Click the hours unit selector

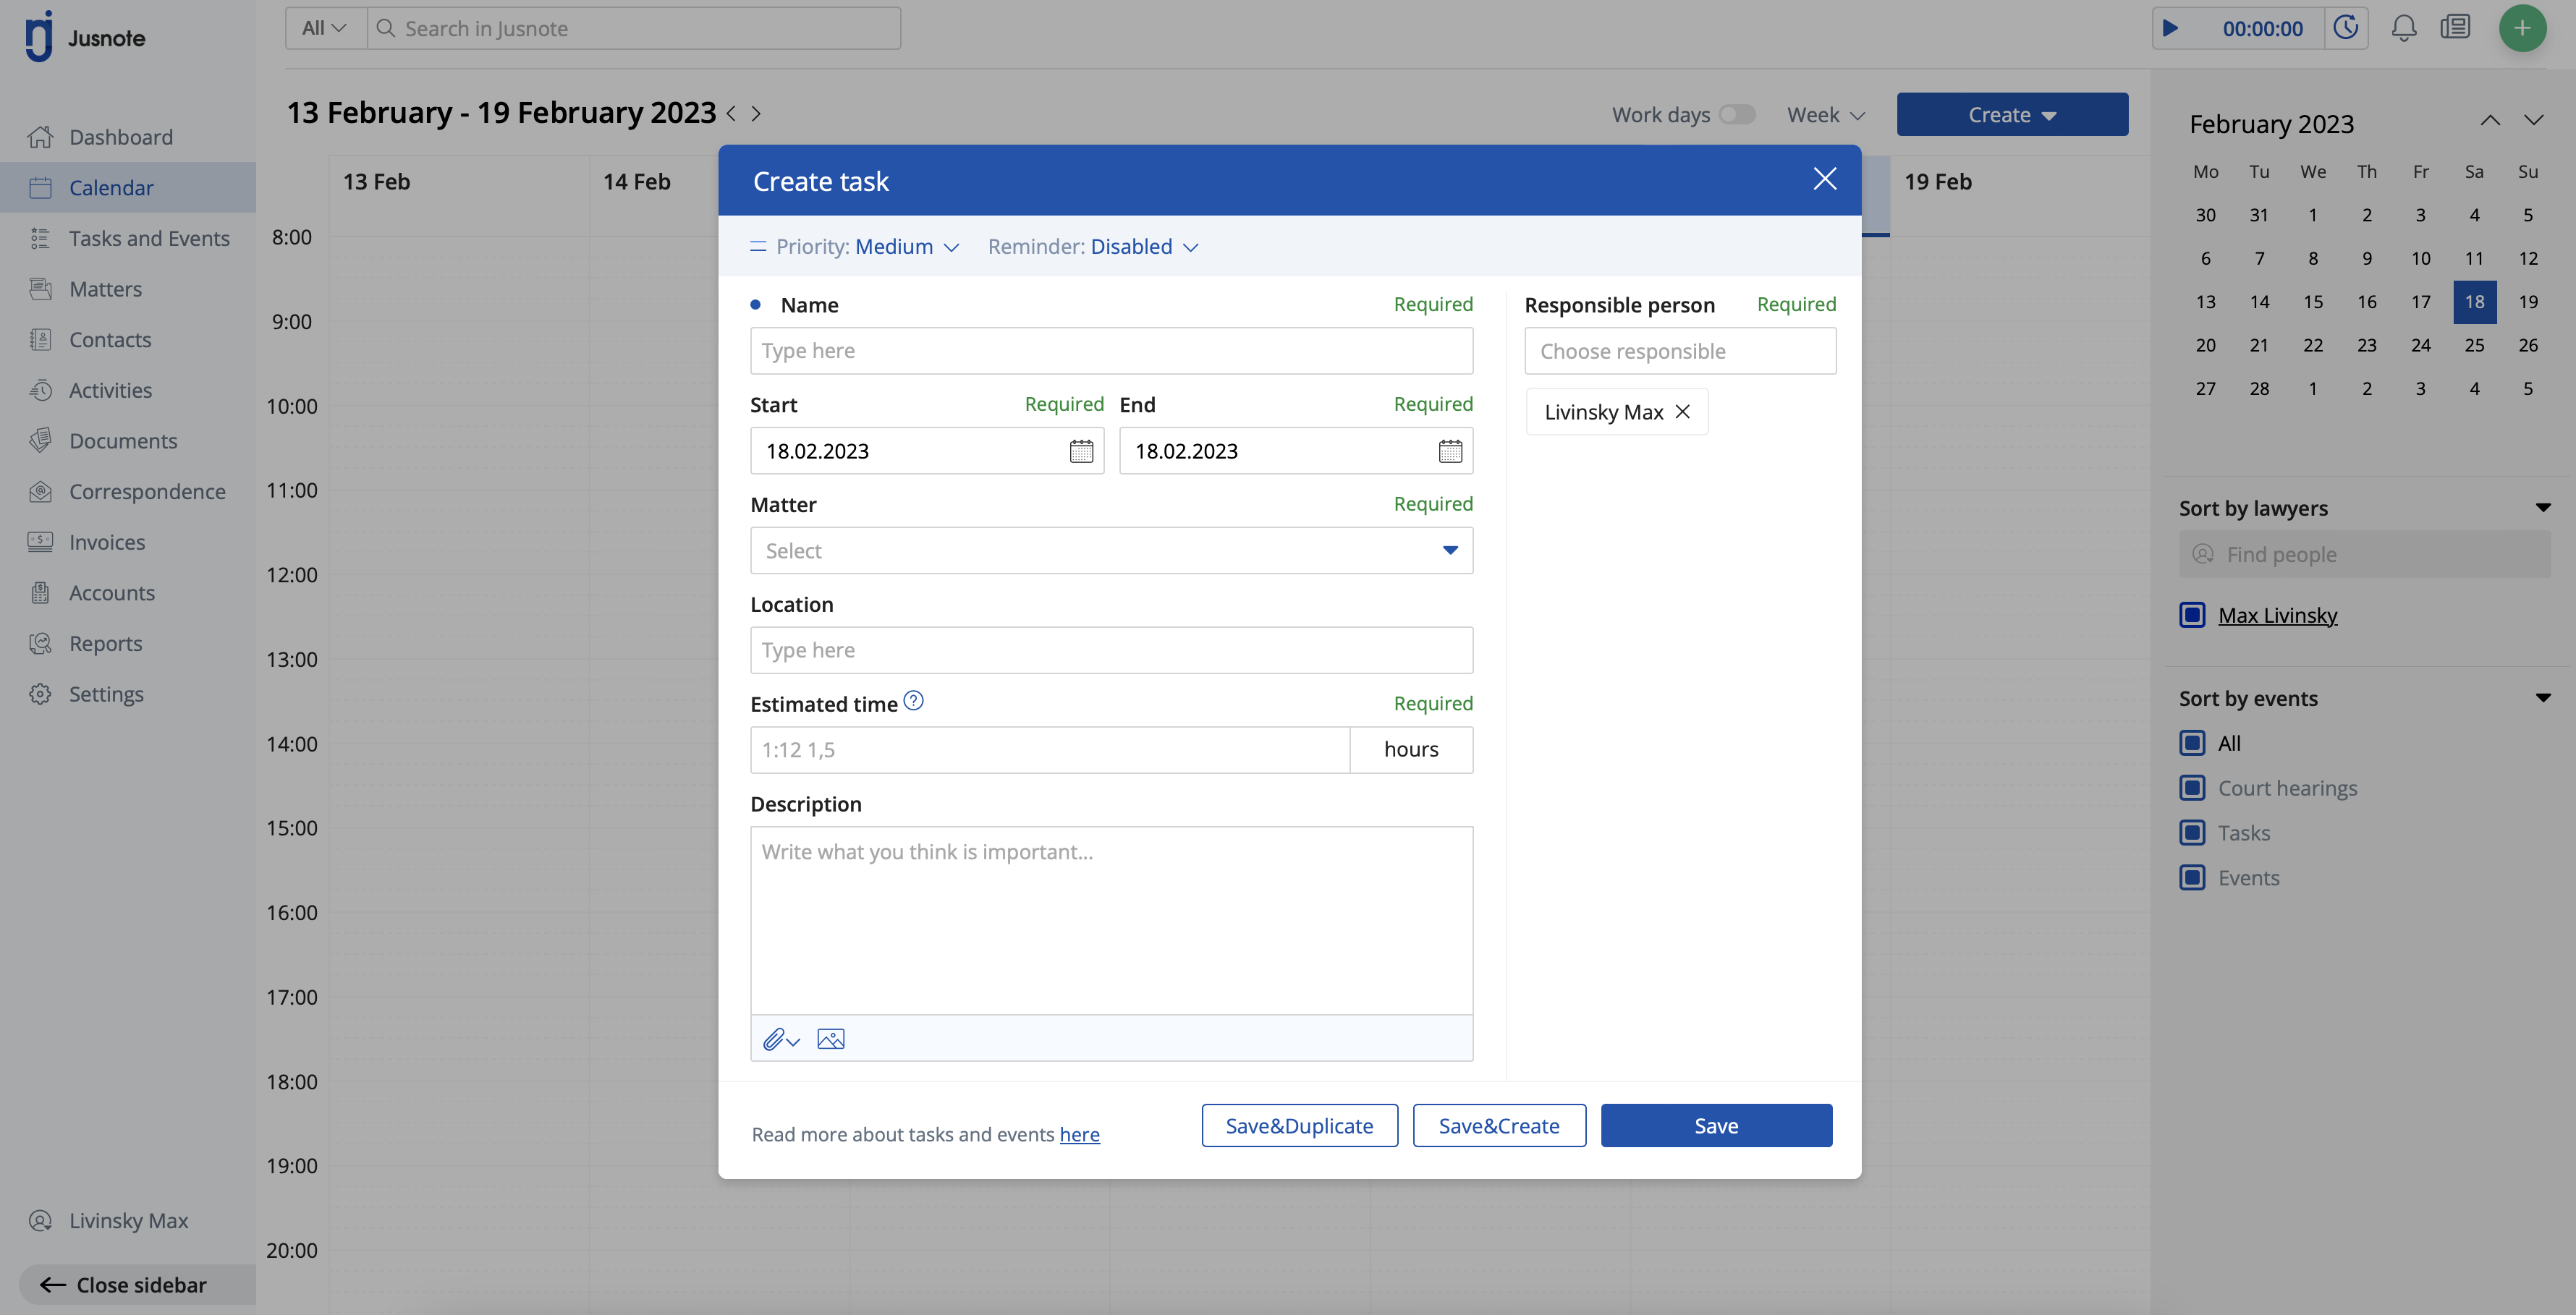coord(1411,750)
